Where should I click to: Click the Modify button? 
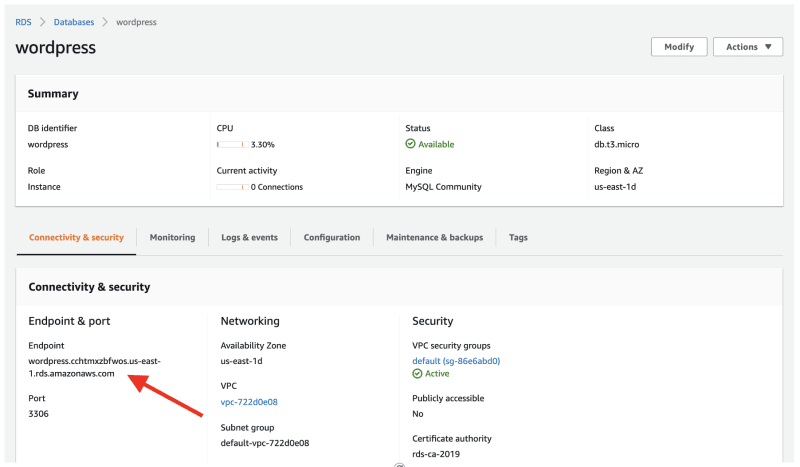679,47
